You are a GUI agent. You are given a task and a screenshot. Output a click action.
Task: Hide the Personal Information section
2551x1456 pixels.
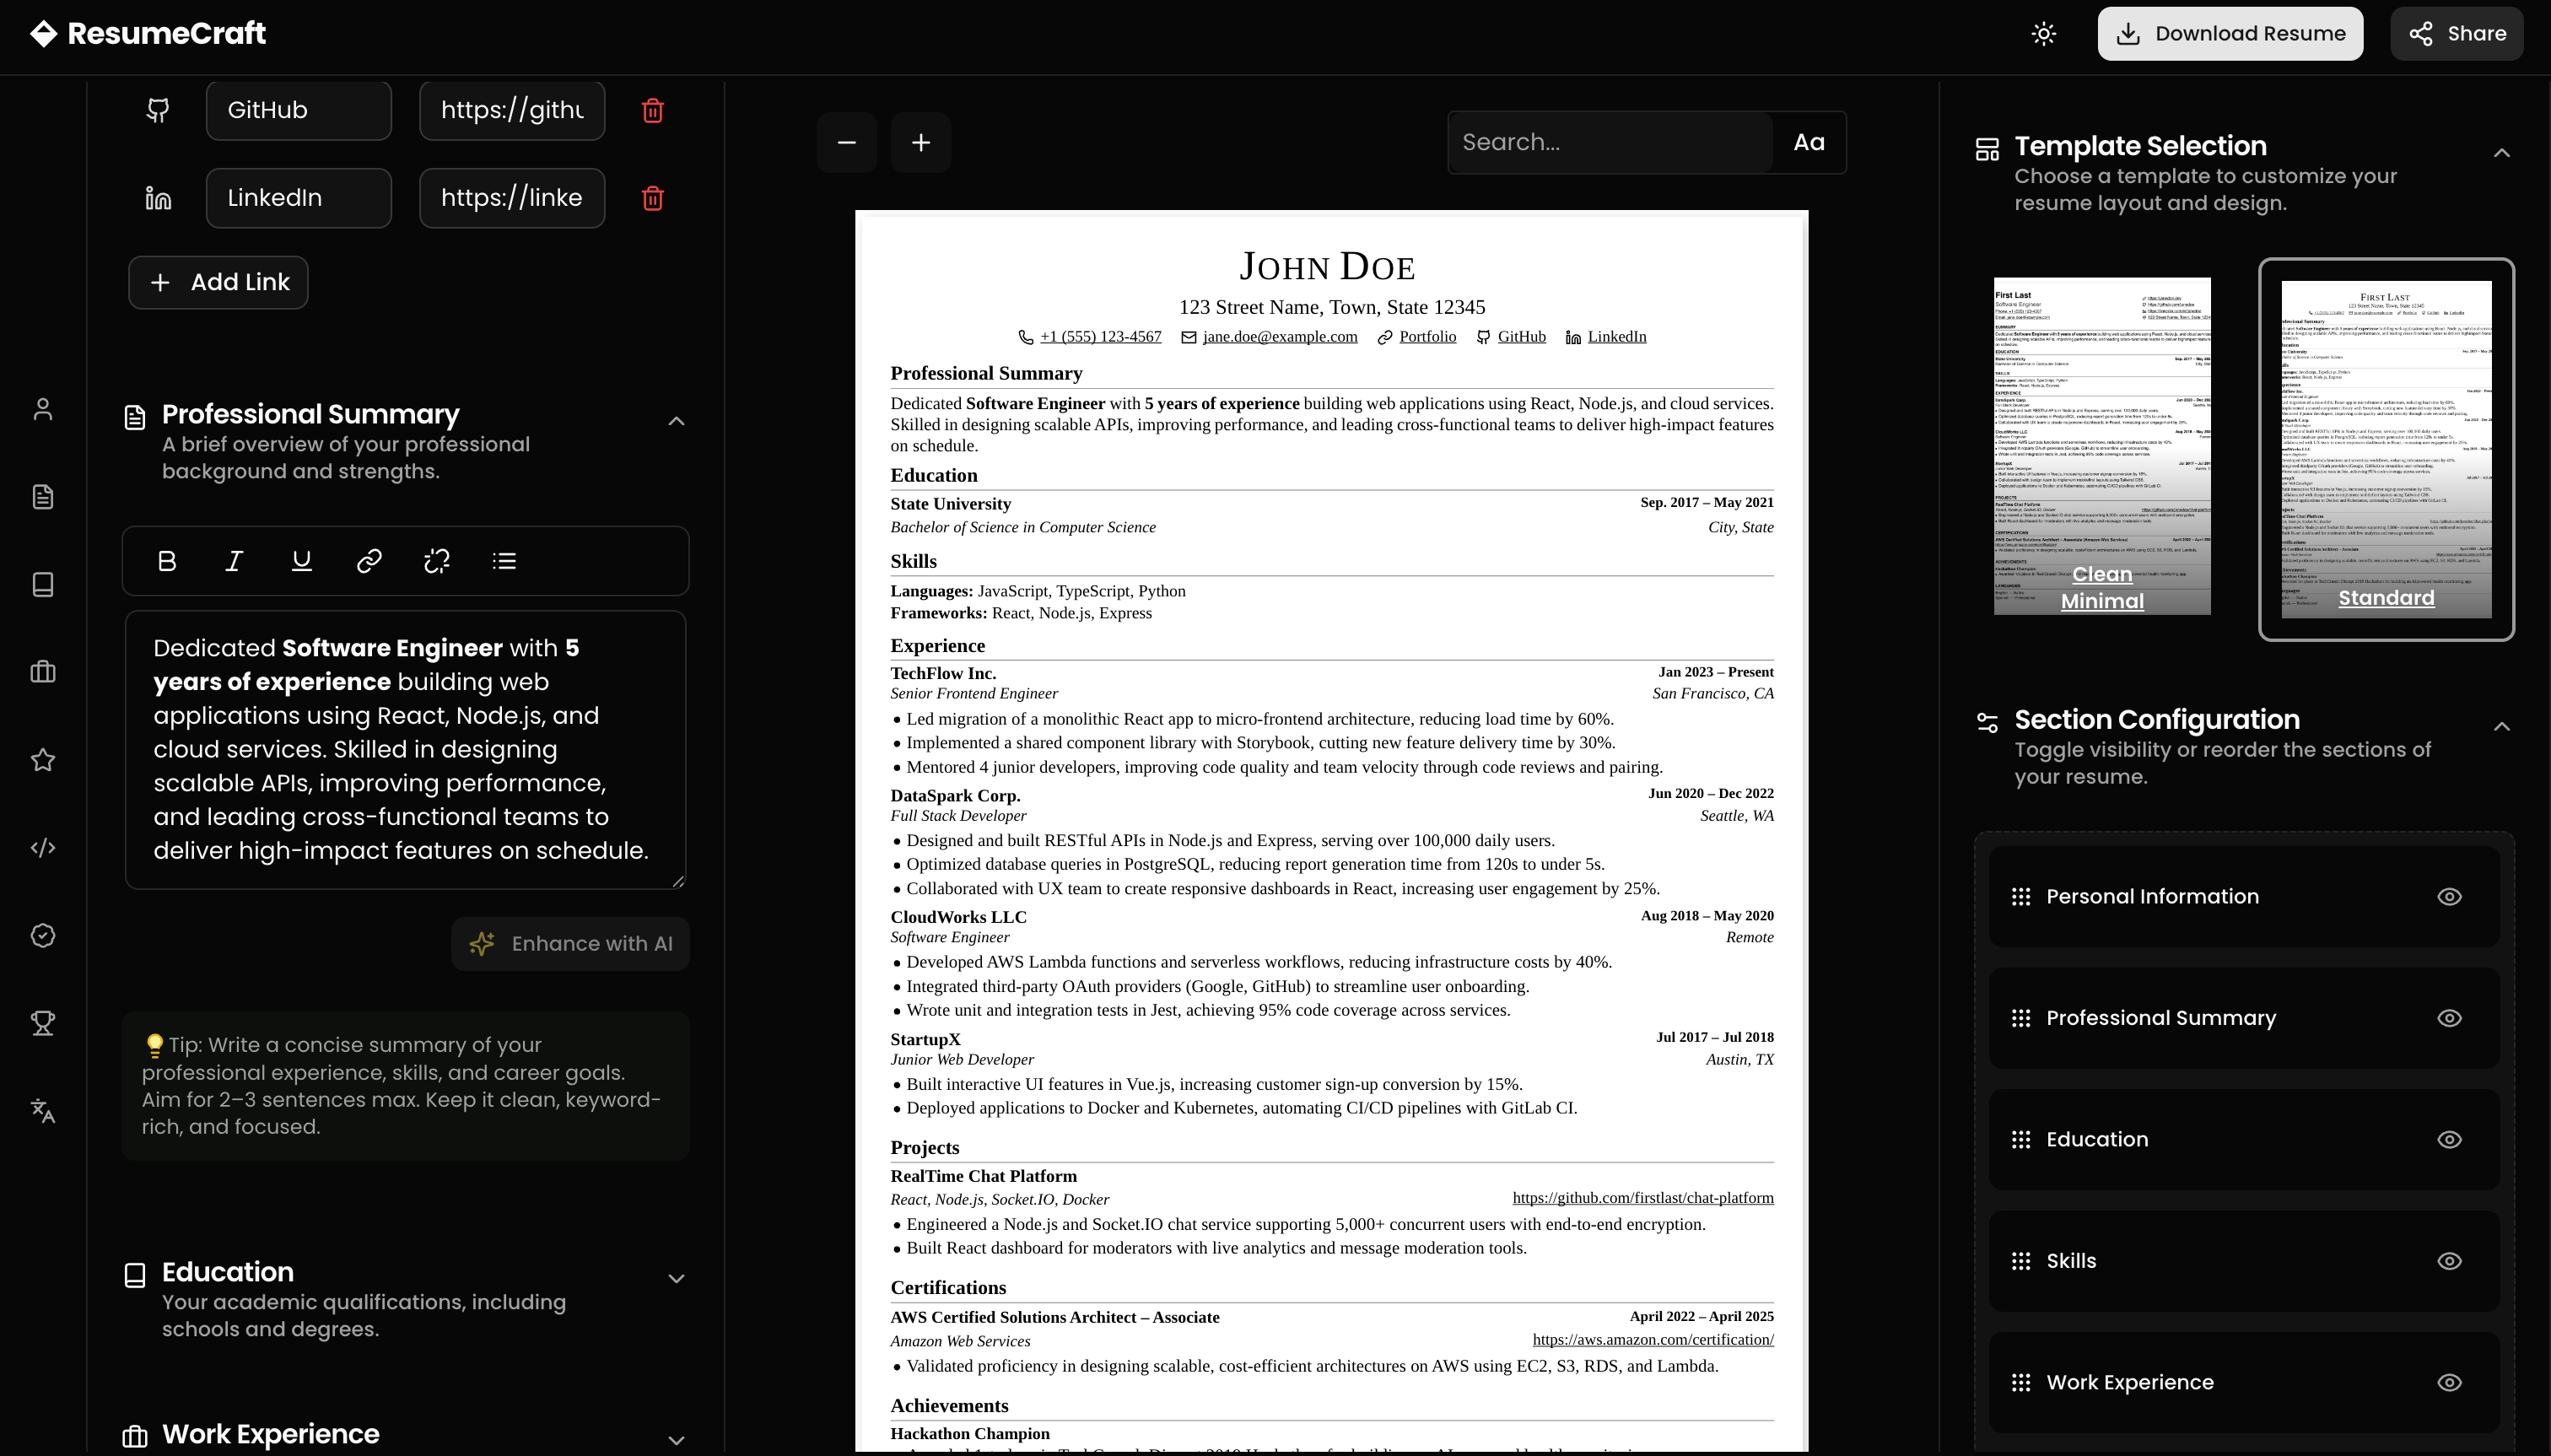click(x=2449, y=897)
